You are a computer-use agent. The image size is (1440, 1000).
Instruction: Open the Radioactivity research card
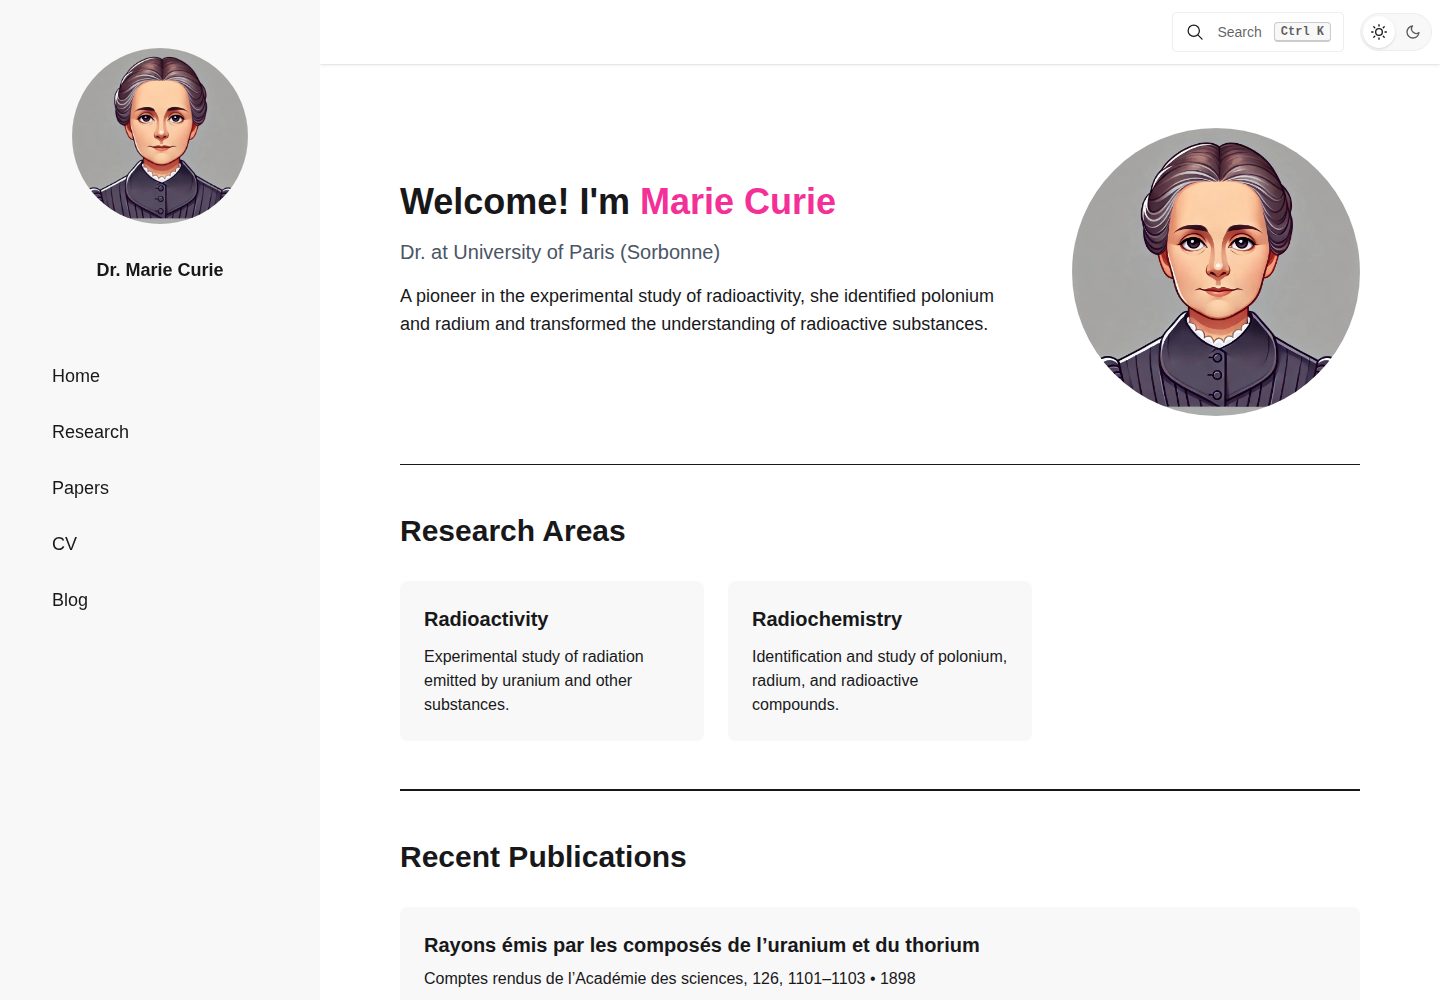(x=552, y=661)
